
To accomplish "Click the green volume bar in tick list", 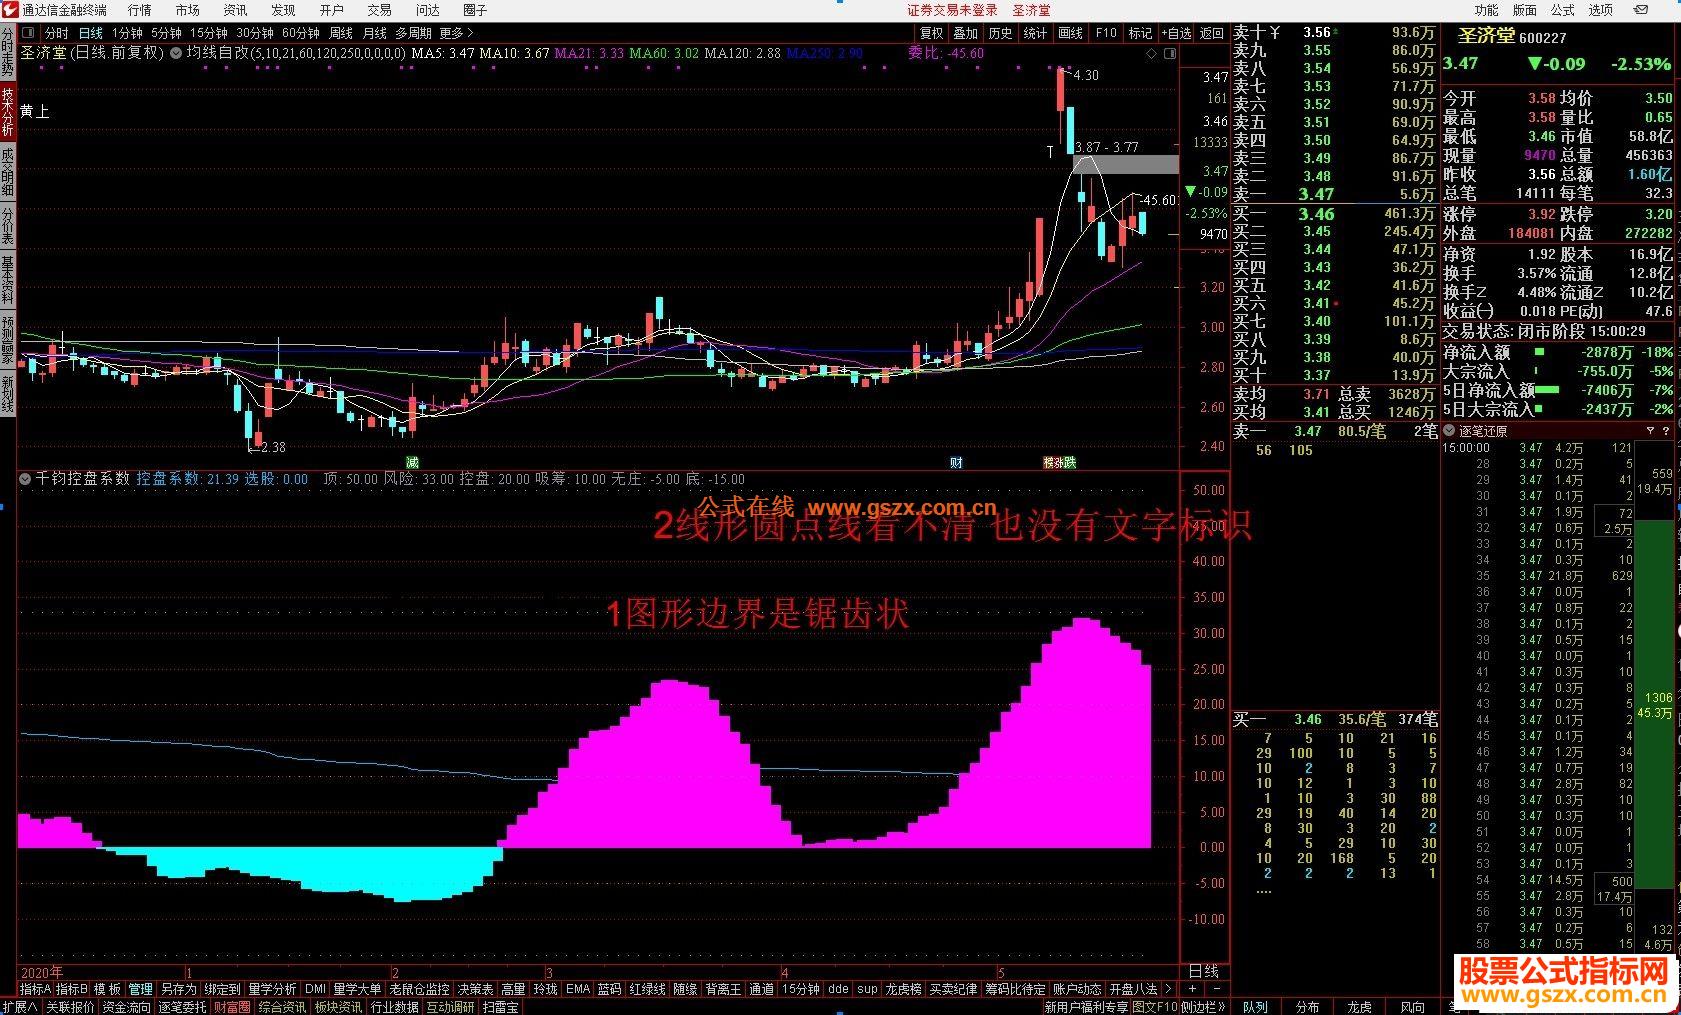I will click(x=1655, y=704).
